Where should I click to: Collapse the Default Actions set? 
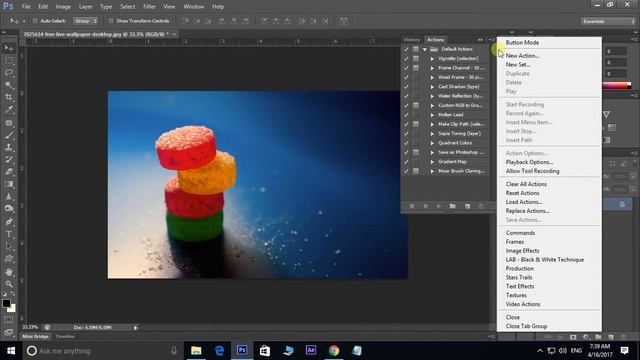tap(425, 49)
